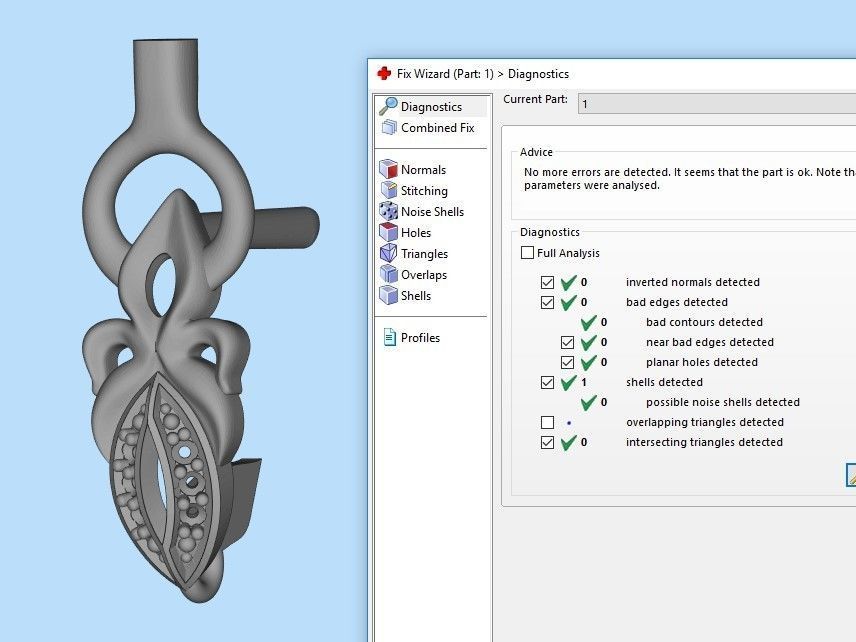Click the Current Part field
Viewport: 856px width, 642px height.
(717, 104)
